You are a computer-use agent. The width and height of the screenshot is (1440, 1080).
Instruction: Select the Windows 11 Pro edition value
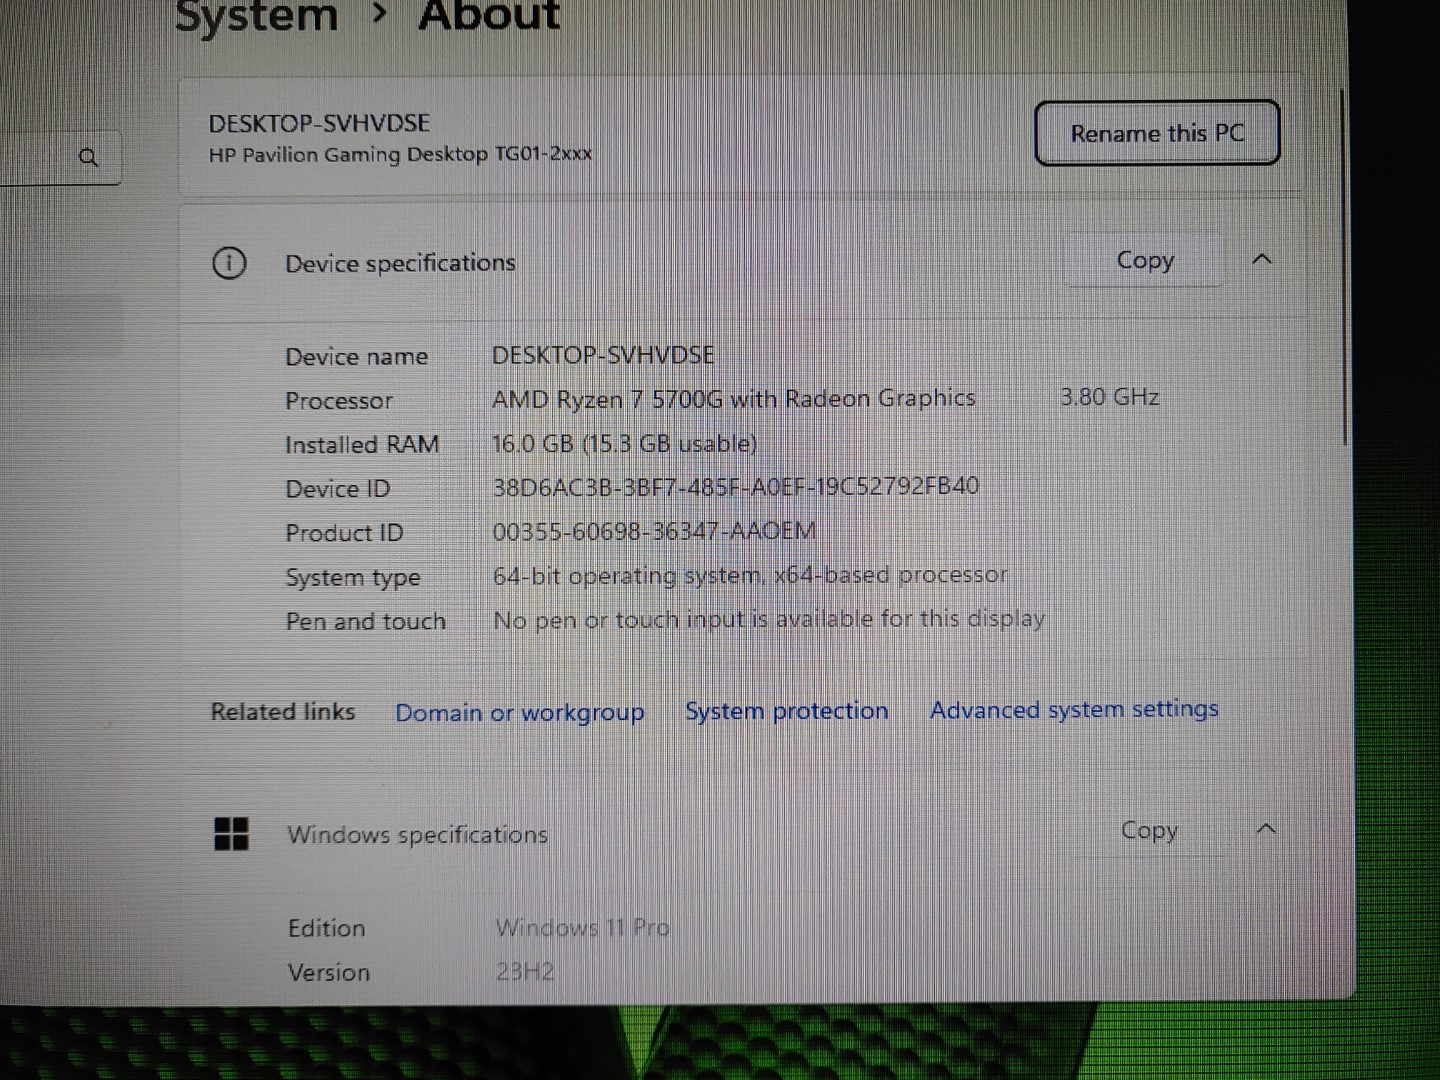click(582, 928)
